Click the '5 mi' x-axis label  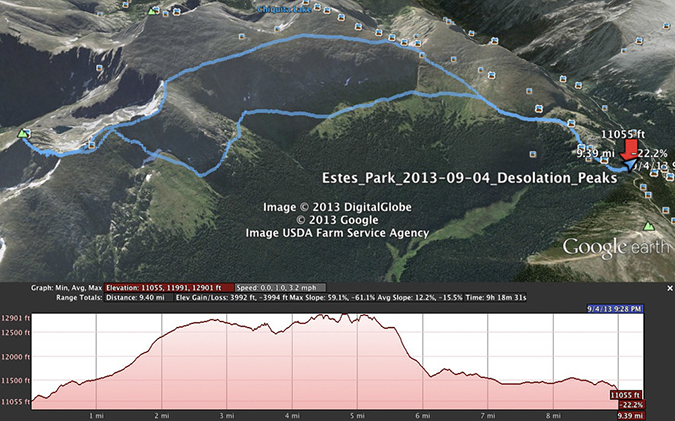click(x=358, y=416)
